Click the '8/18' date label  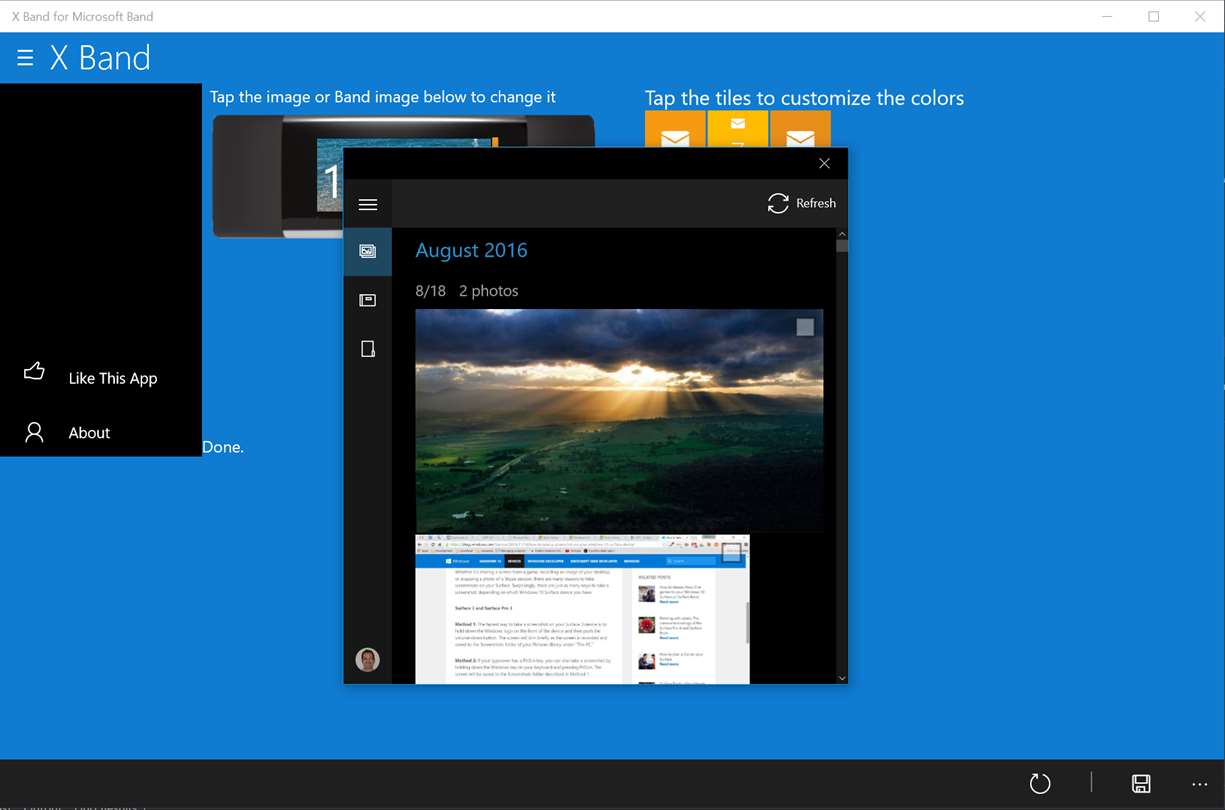pyautogui.click(x=430, y=291)
